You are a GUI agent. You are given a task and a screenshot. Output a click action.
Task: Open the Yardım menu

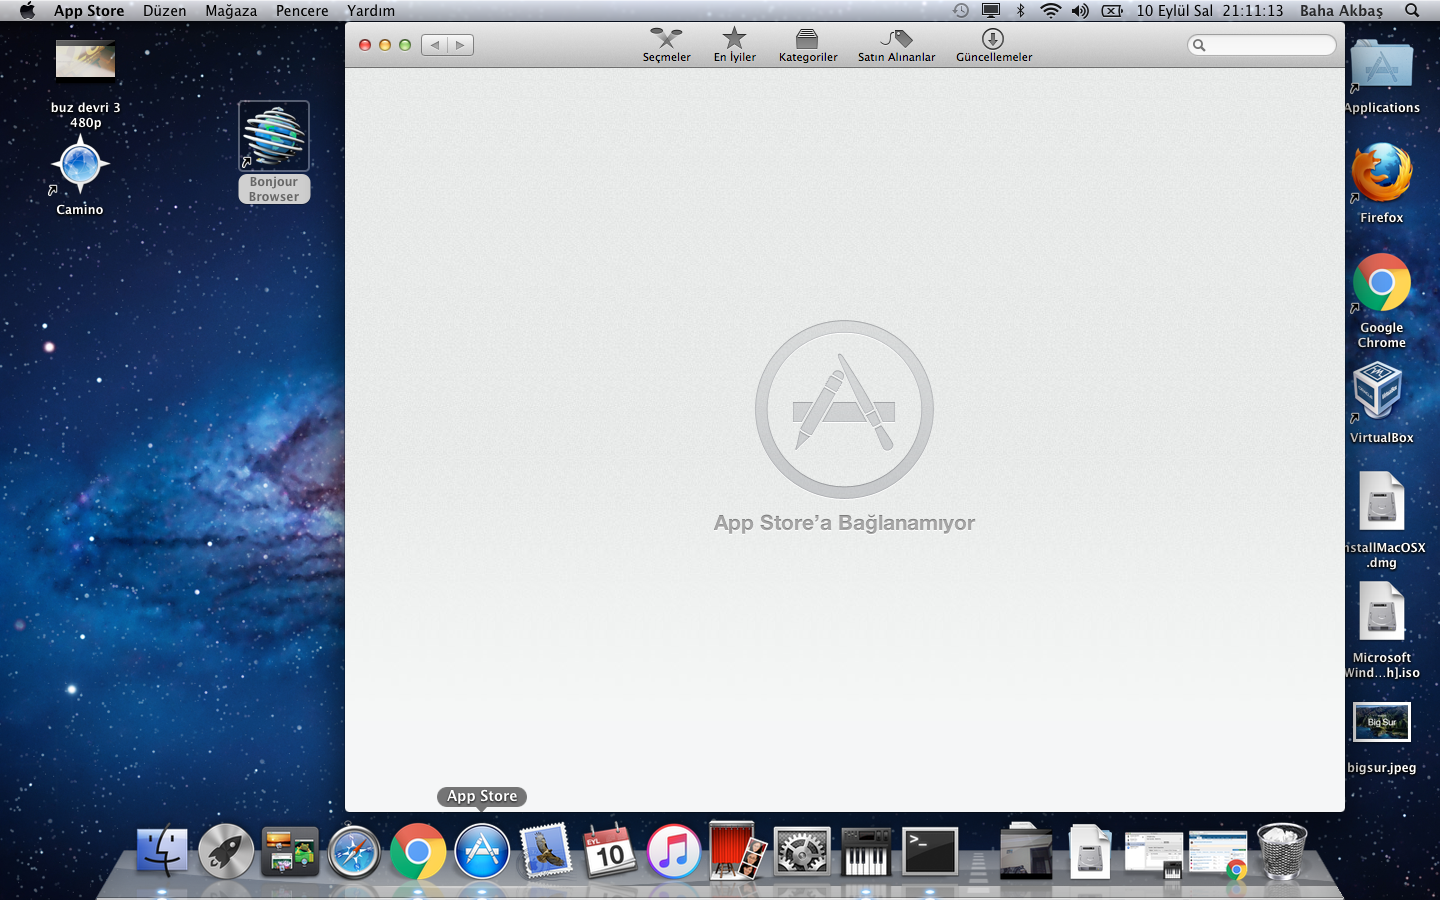(x=371, y=11)
